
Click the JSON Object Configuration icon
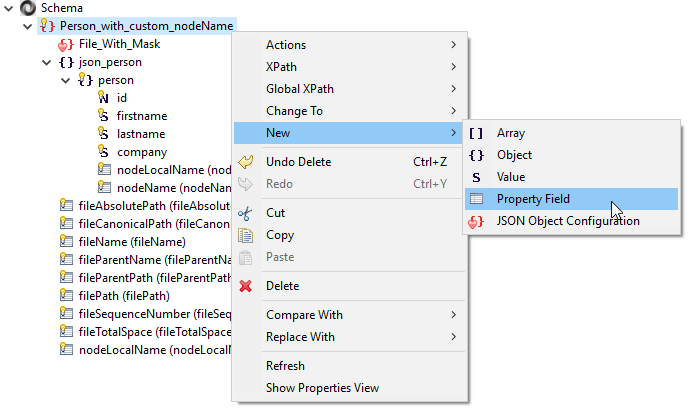477,222
